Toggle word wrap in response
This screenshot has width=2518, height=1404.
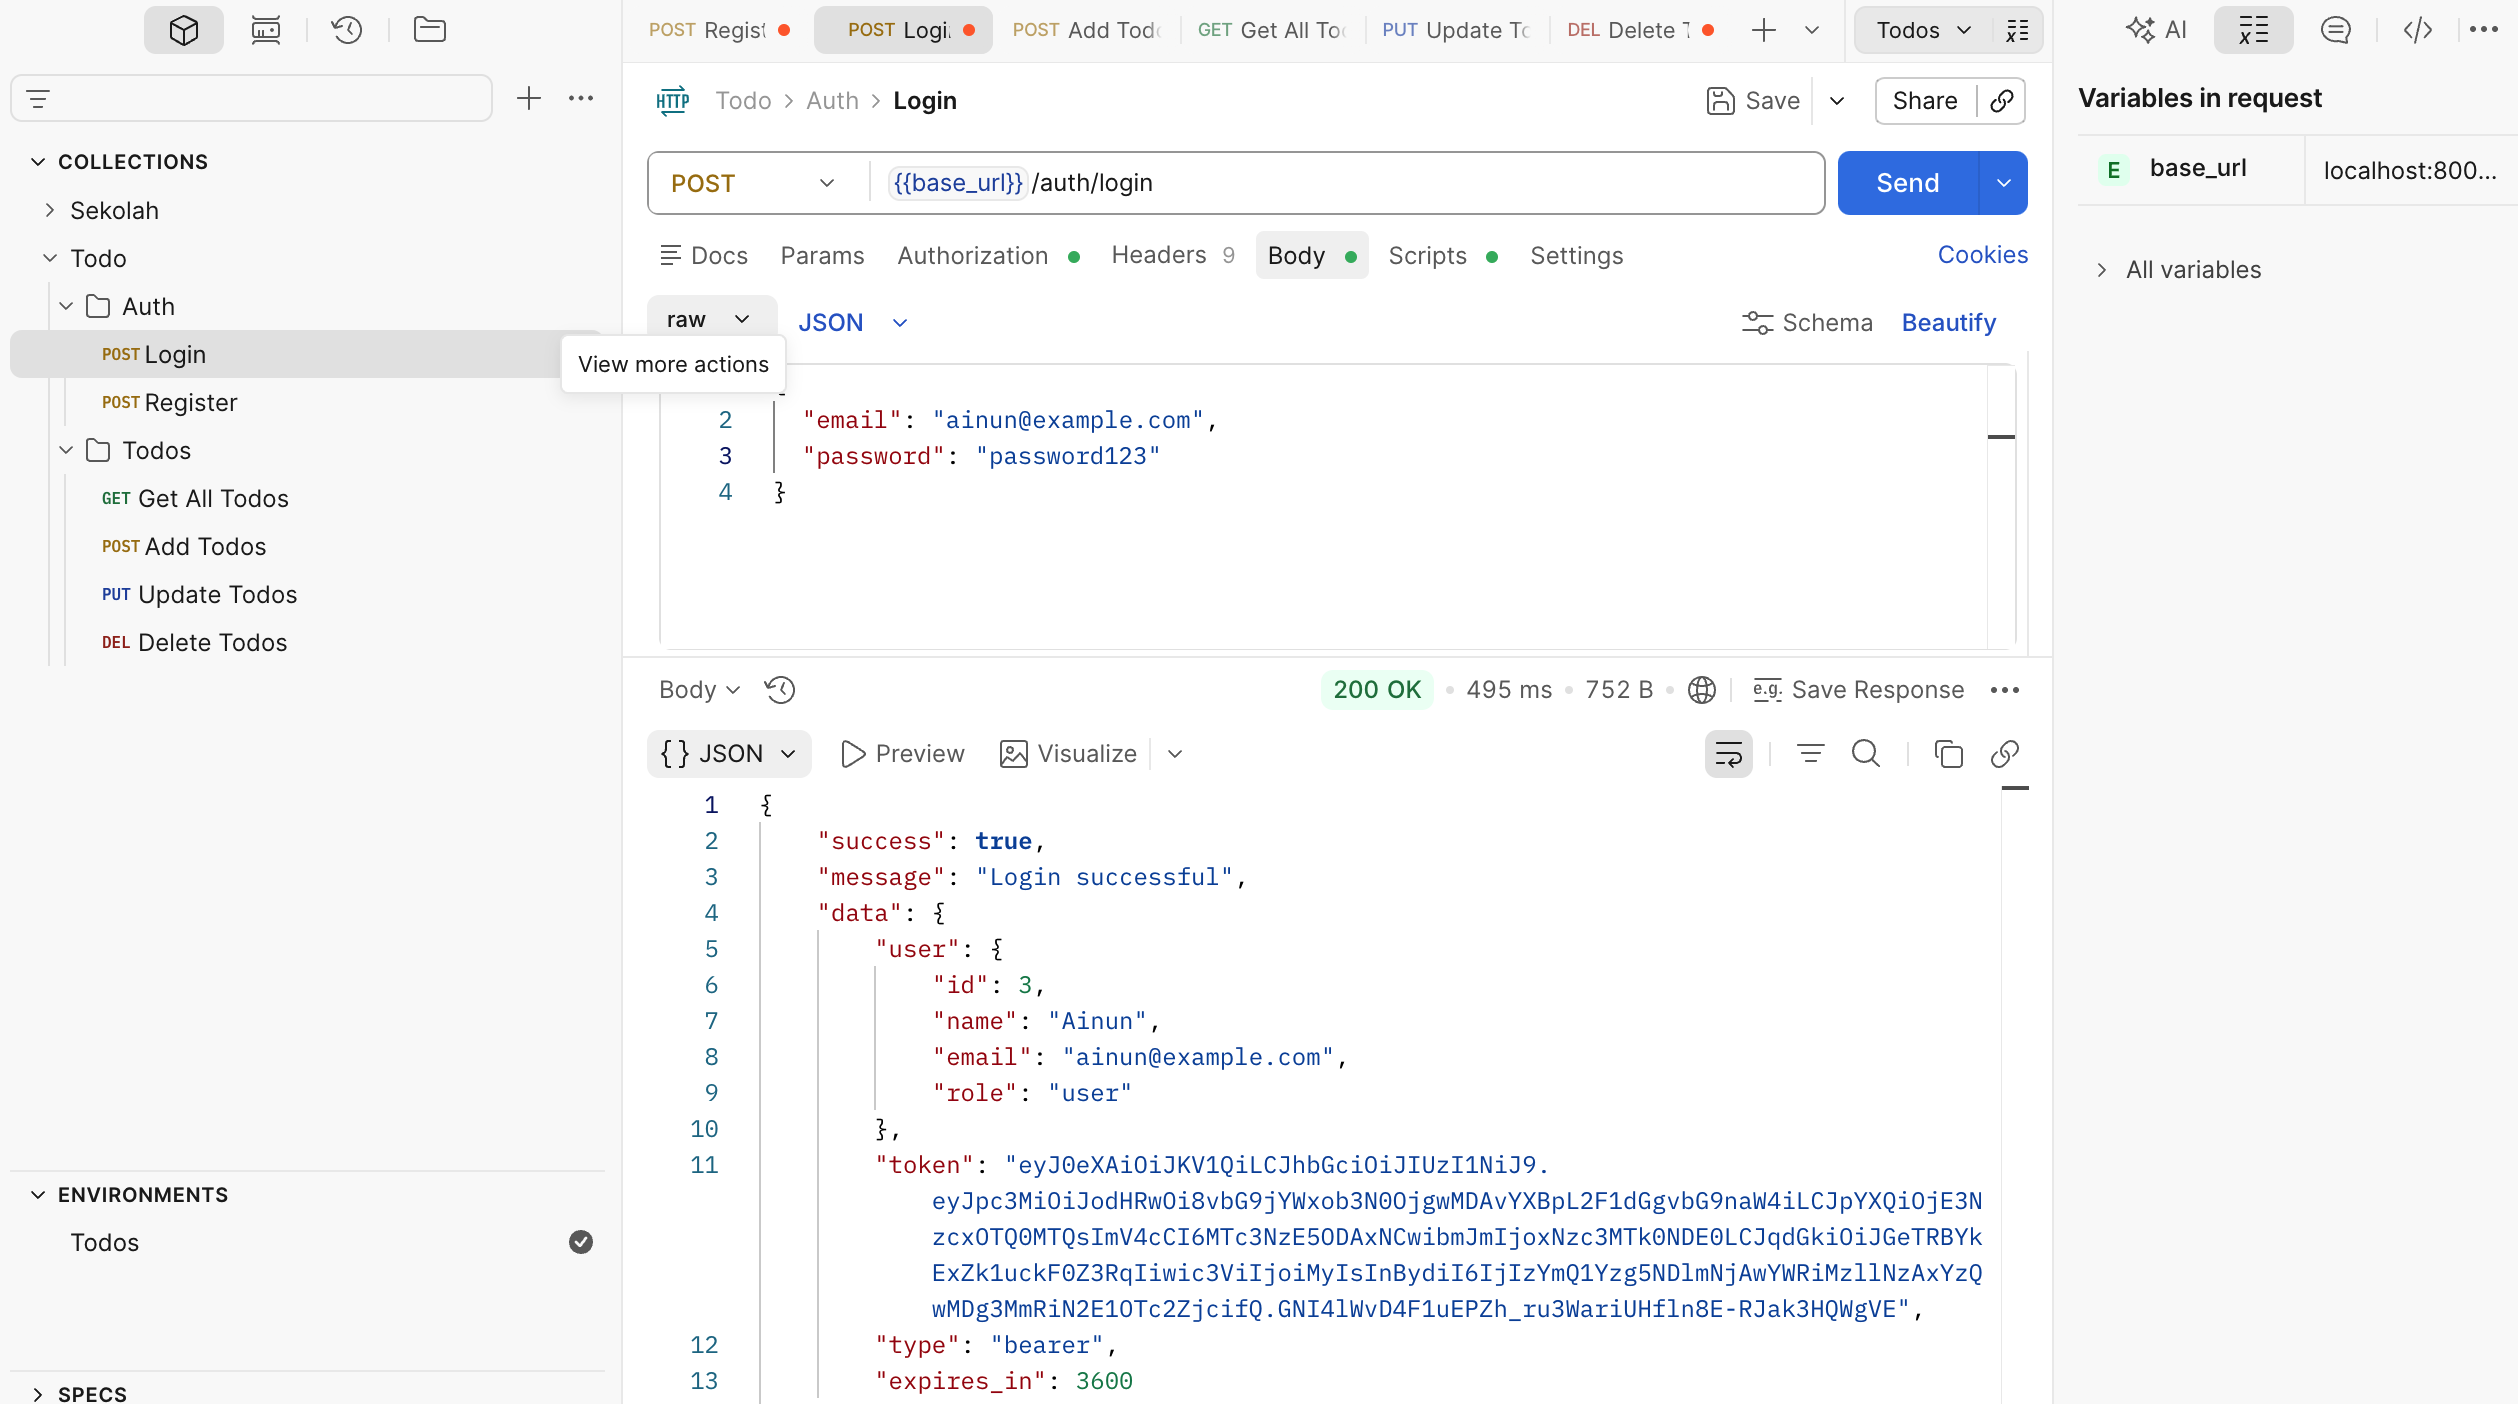click(1729, 754)
